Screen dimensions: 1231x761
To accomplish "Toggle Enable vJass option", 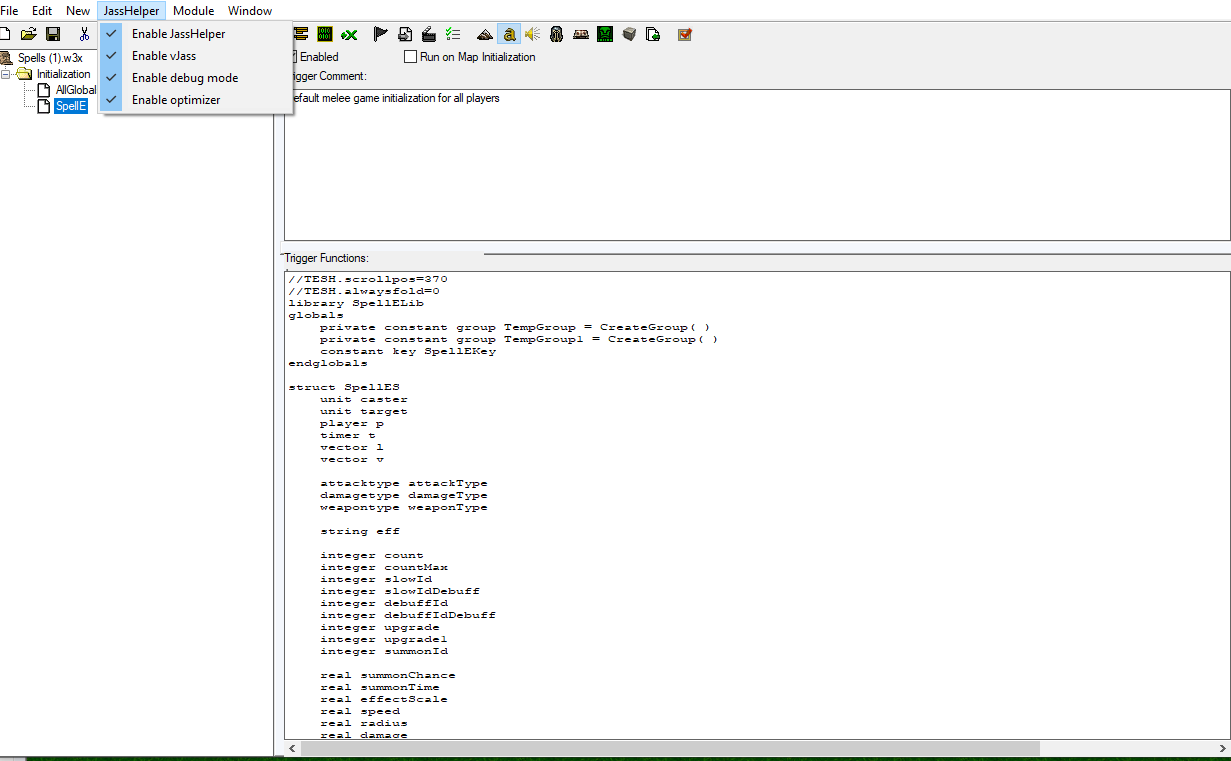I will (164, 56).
